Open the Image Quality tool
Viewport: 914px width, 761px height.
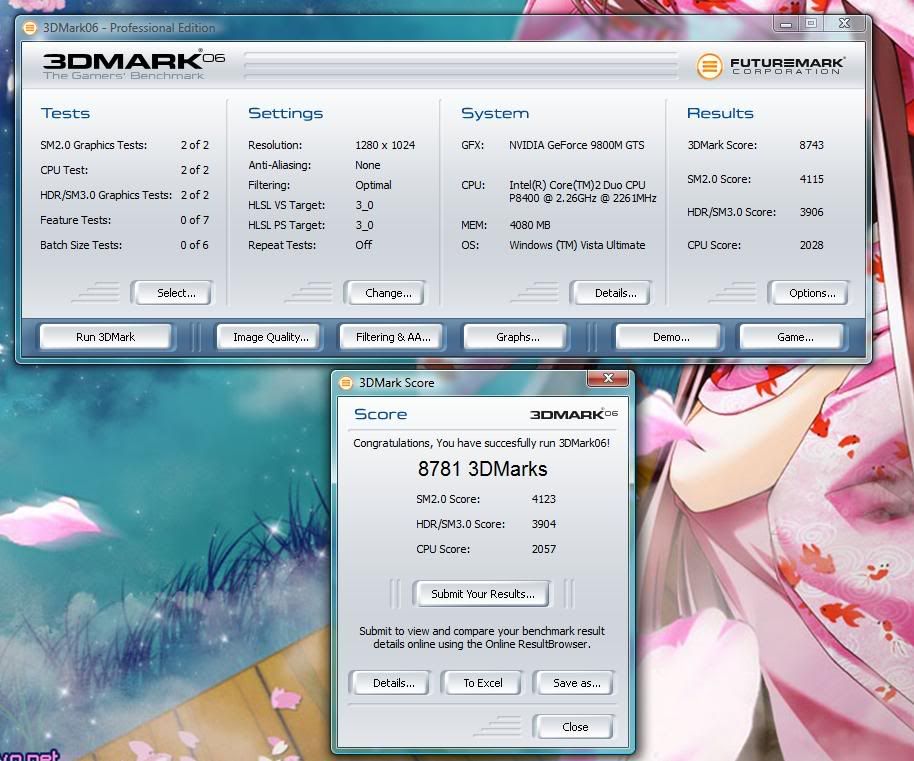pyautogui.click(x=269, y=337)
